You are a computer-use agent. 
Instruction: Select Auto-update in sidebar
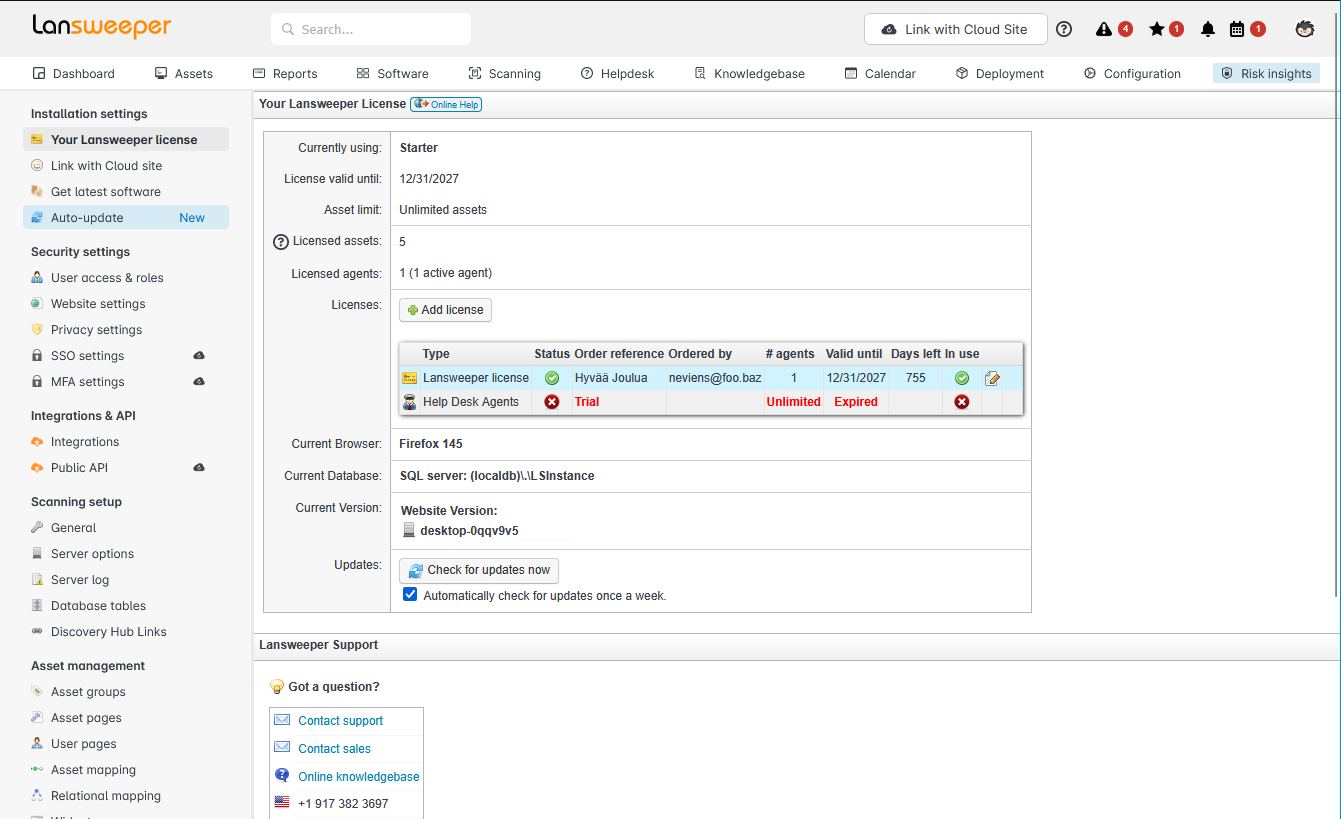126,218
